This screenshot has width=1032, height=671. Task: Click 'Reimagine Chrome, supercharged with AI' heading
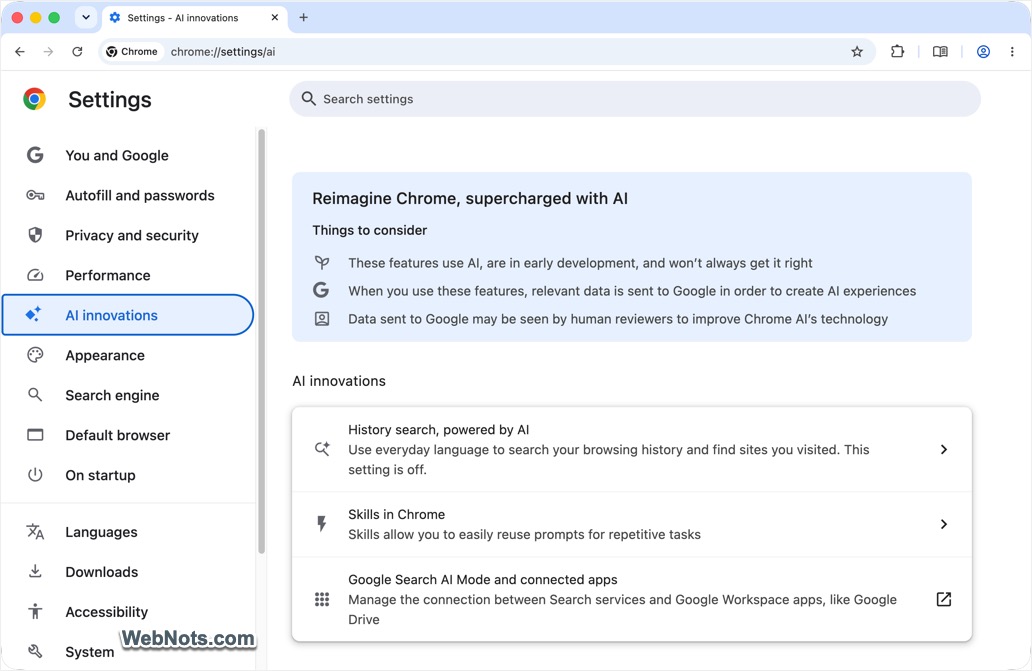(x=470, y=199)
